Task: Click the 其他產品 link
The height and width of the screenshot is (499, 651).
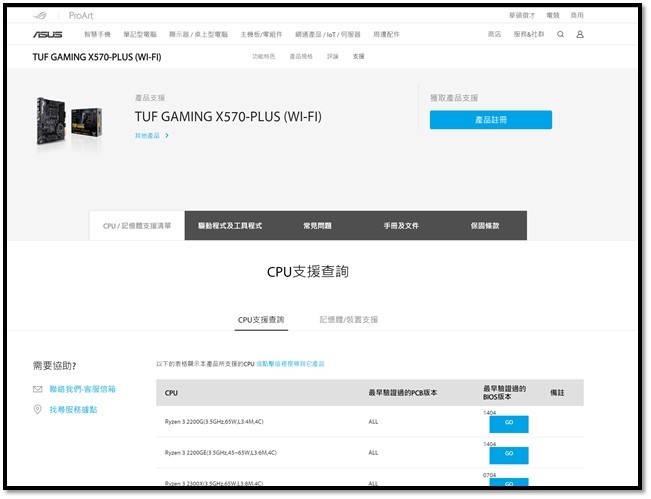Action: click(x=147, y=135)
